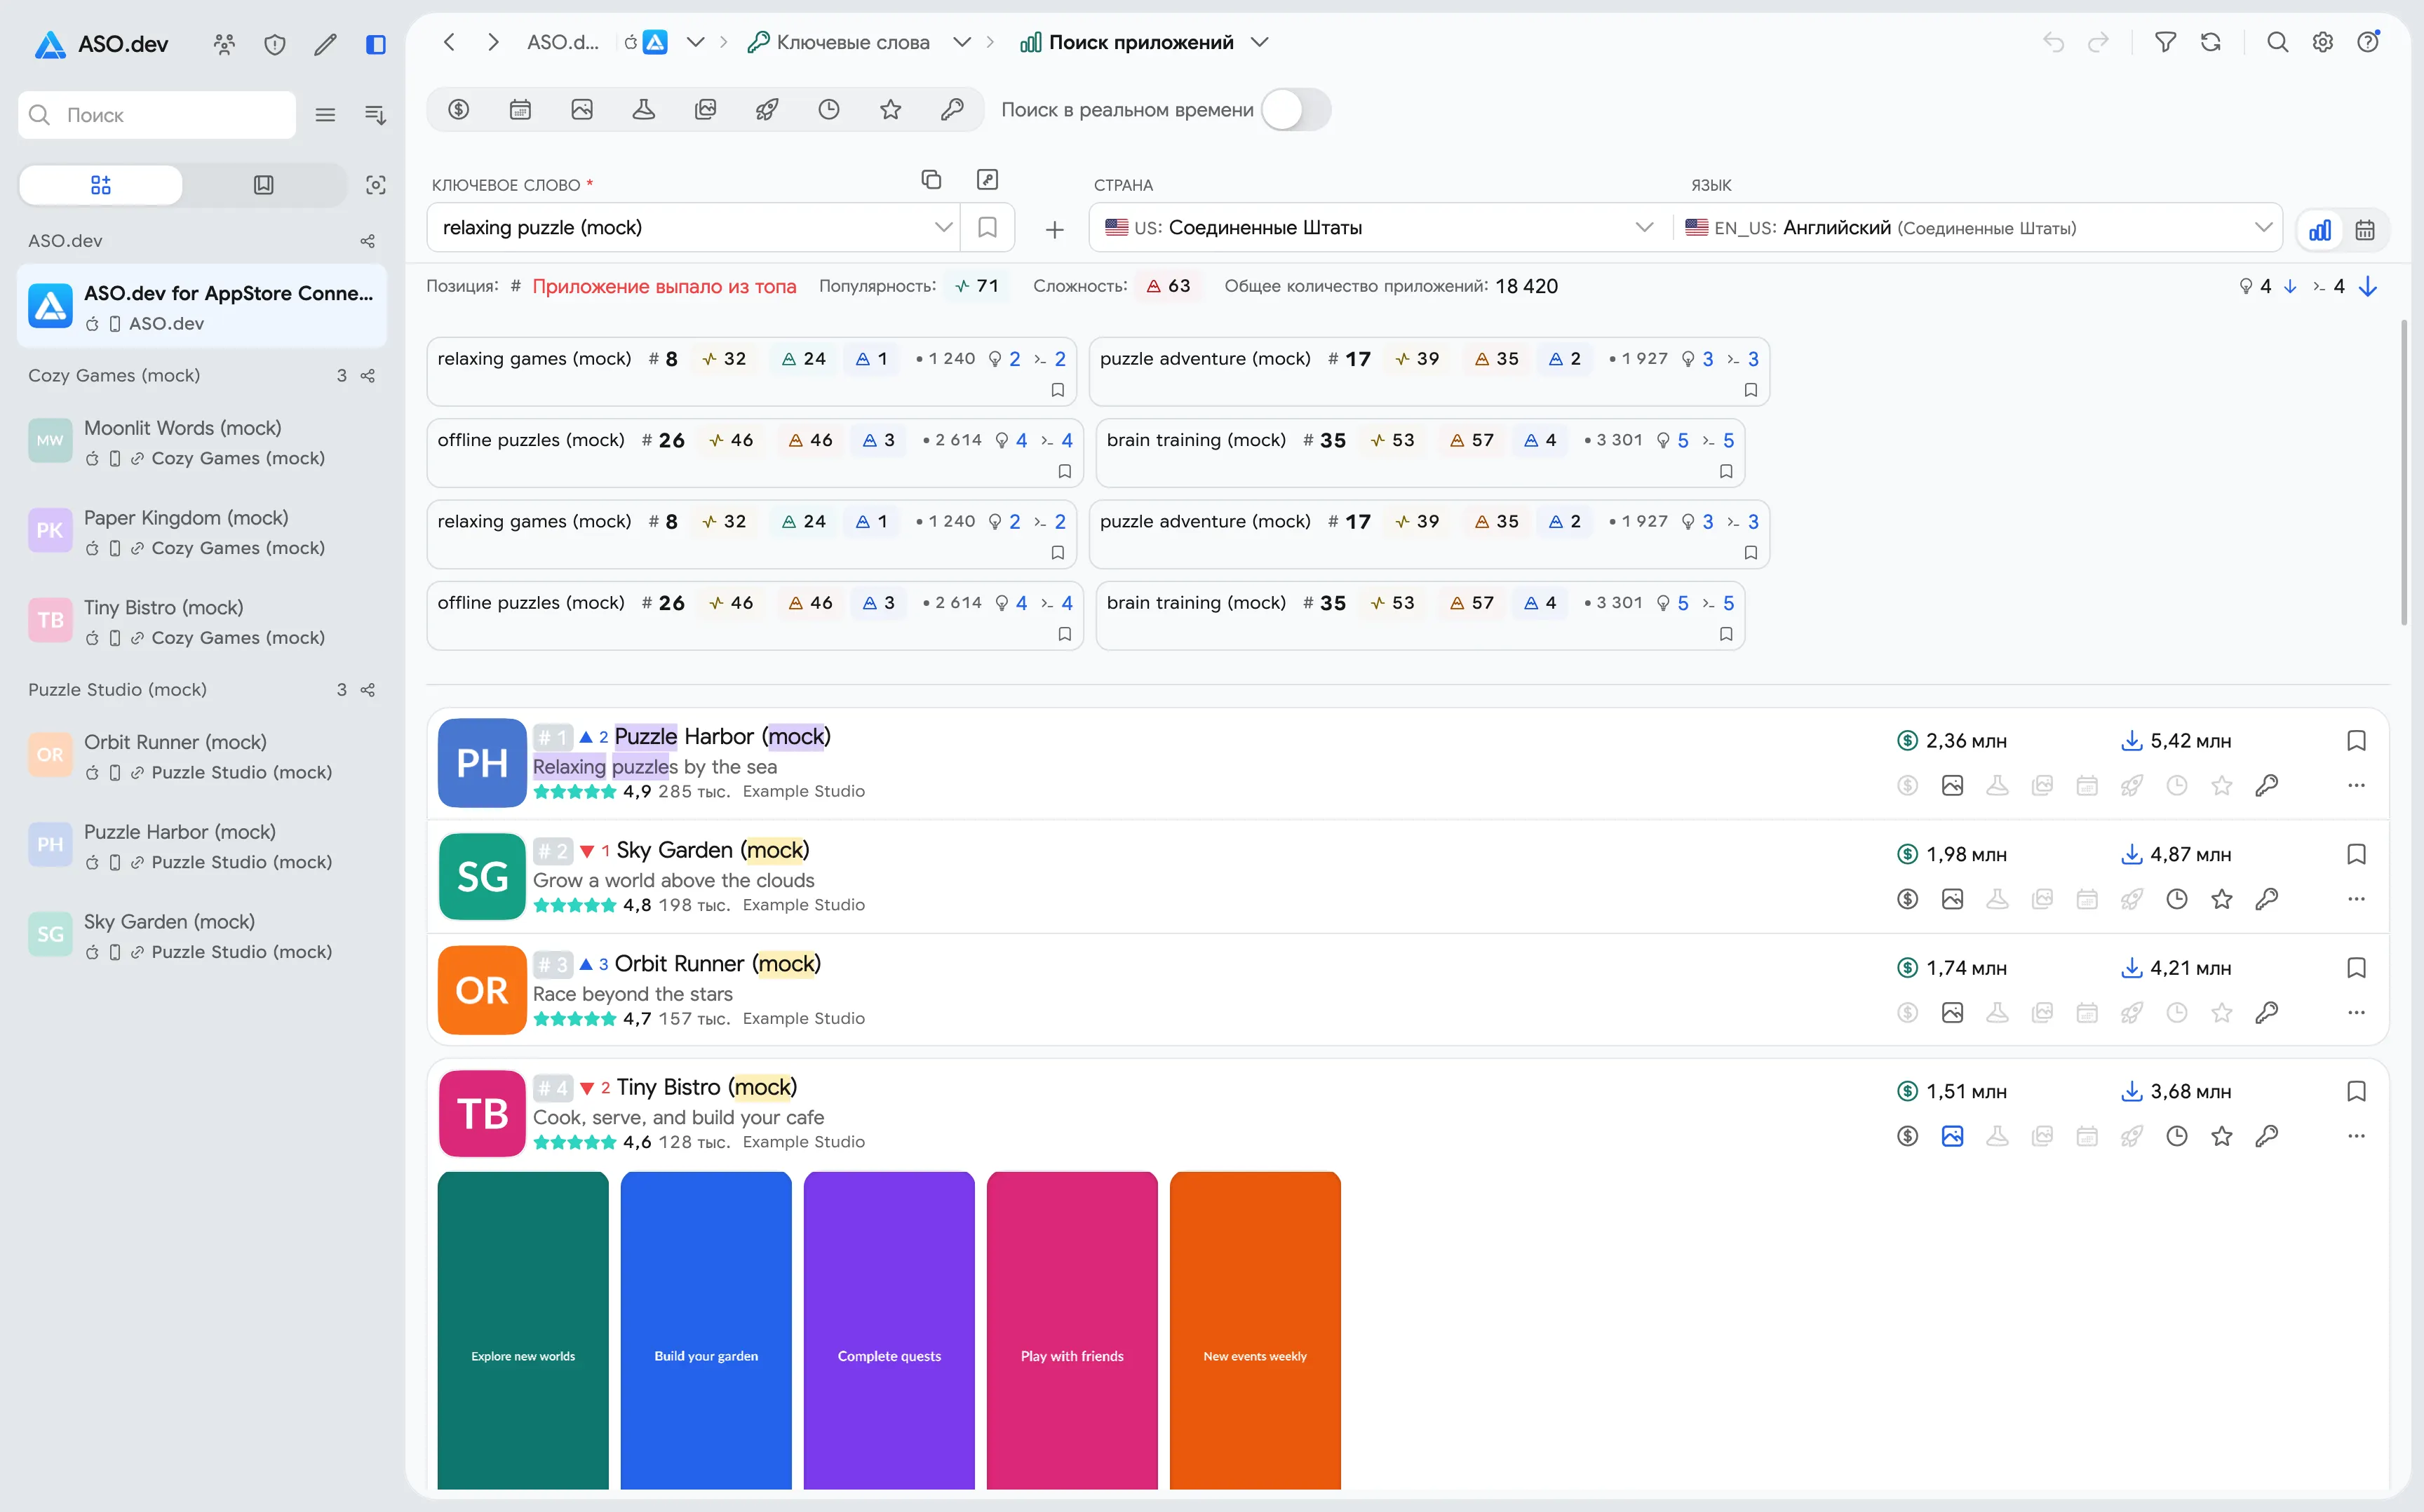Select the calendar view next to chart
Screen dimensions: 2424x1512
(2365, 230)
